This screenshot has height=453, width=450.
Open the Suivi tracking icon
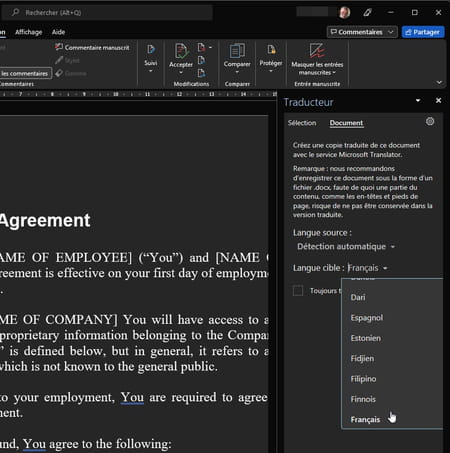tap(151, 49)
